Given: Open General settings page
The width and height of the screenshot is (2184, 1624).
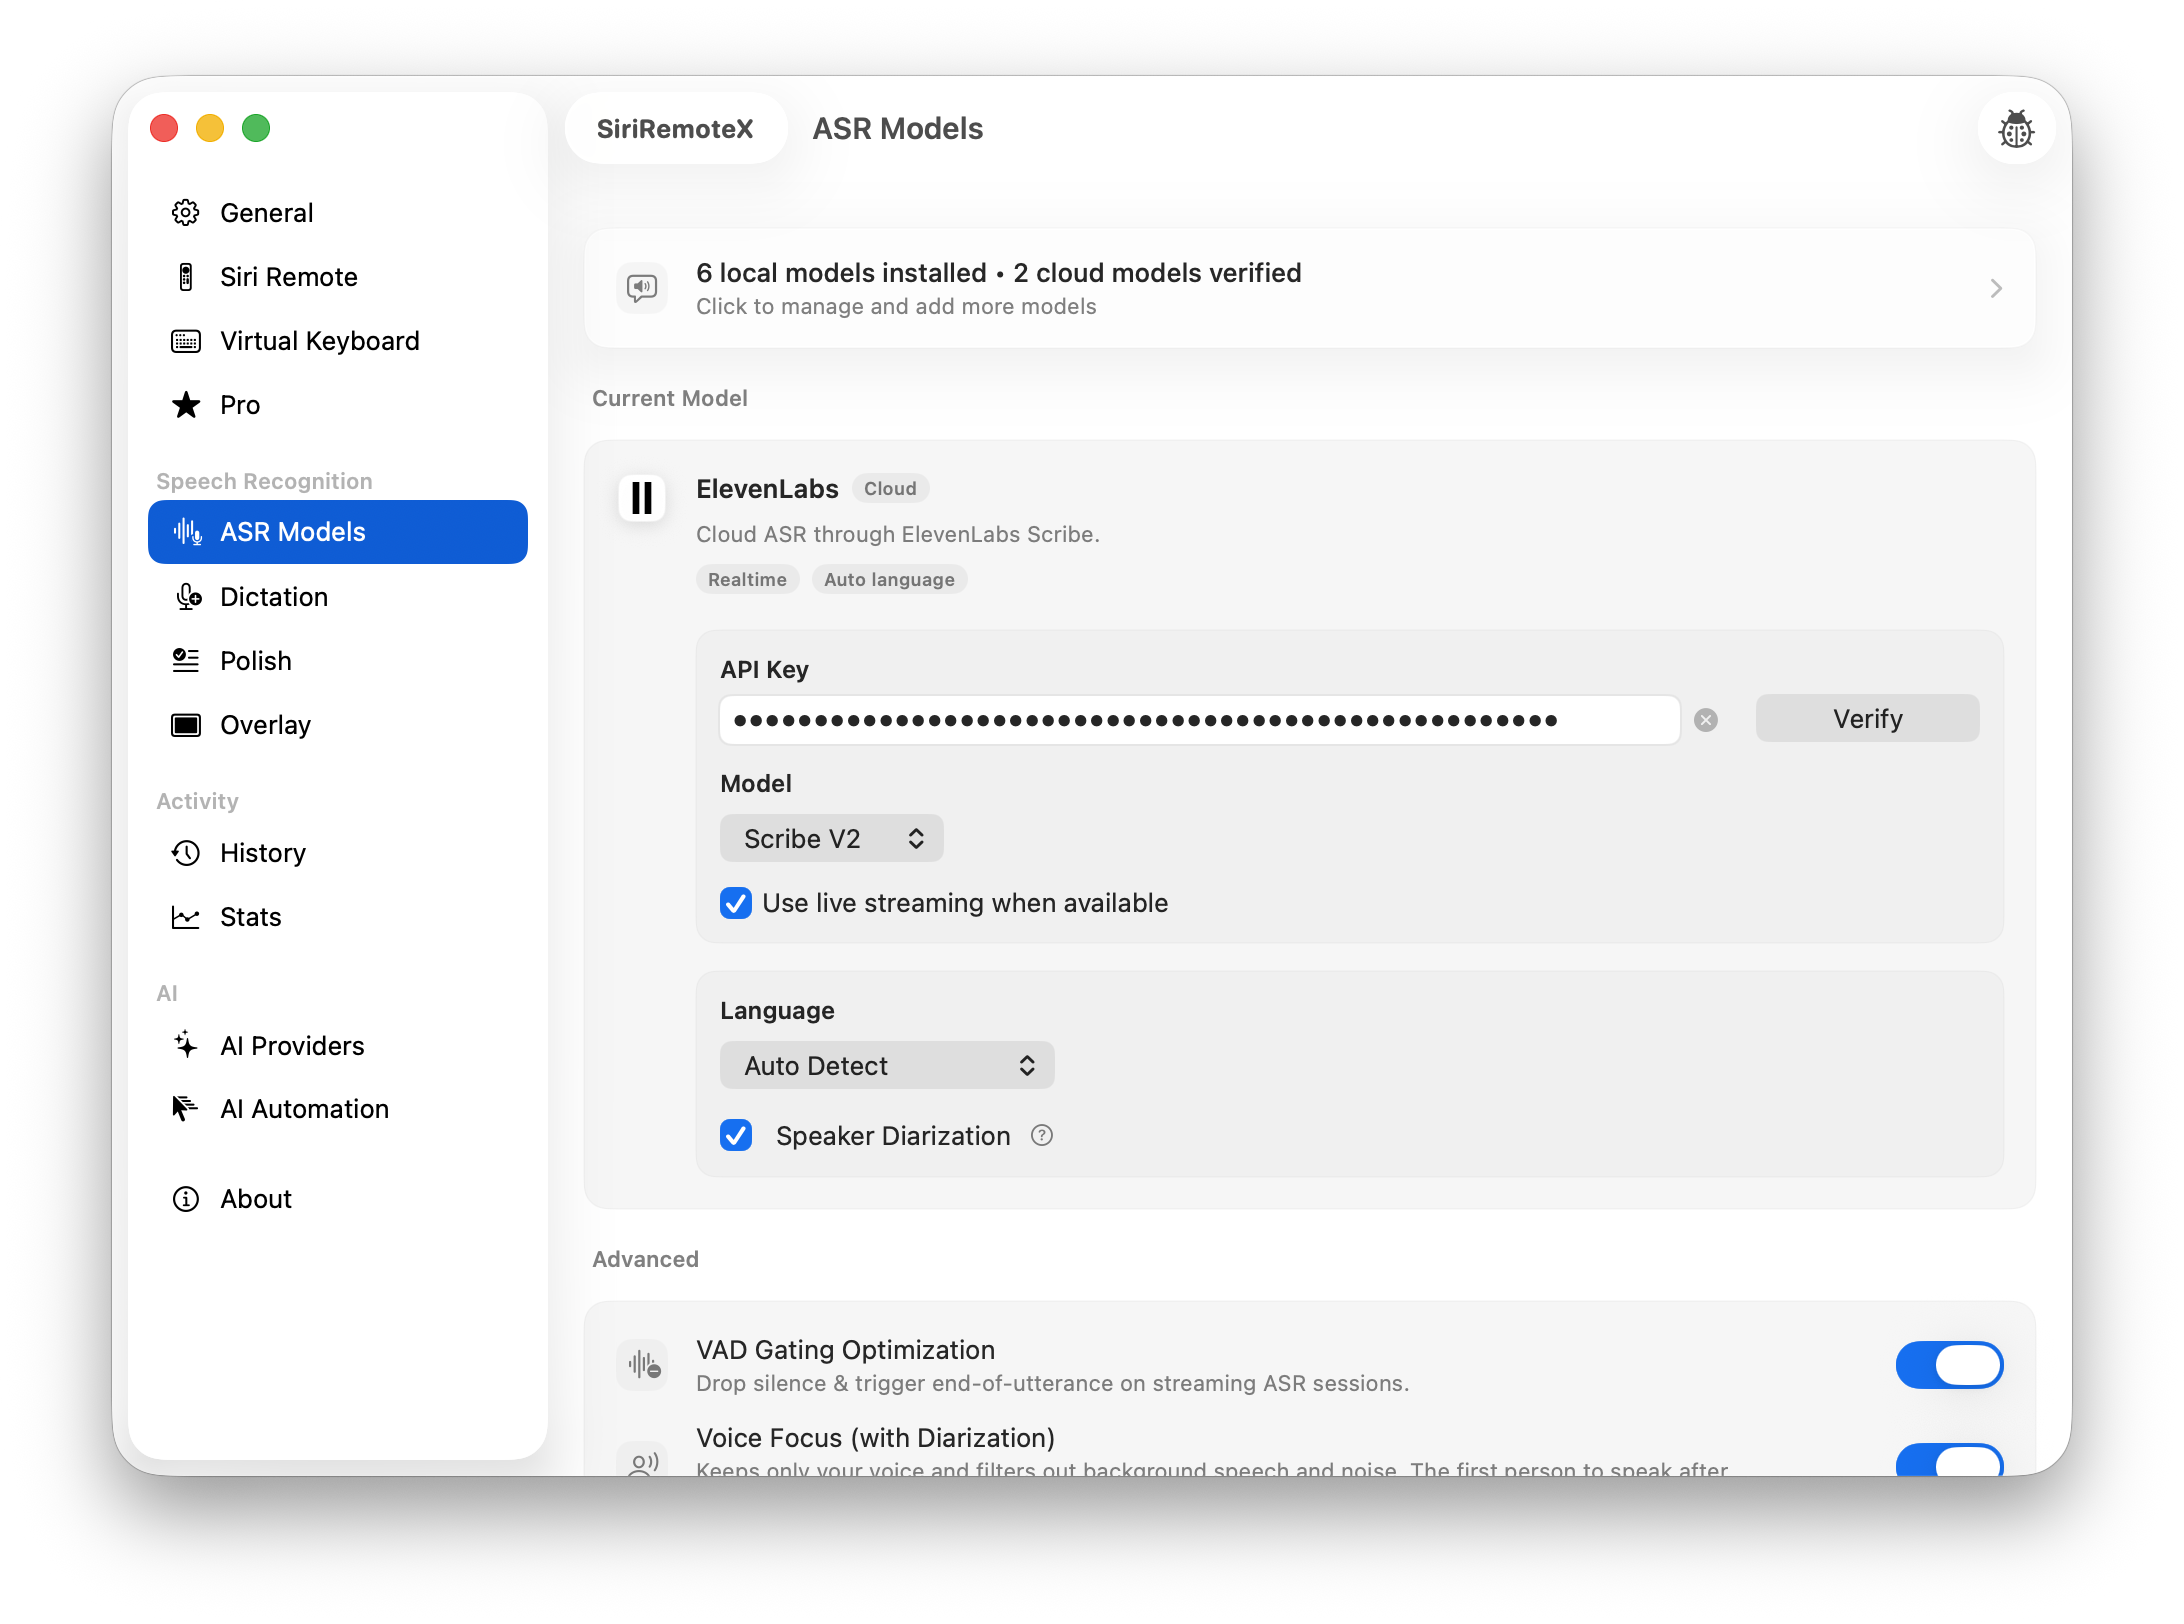Looking at the screenshot, I should pyautogui.click(x=338, y=213).
